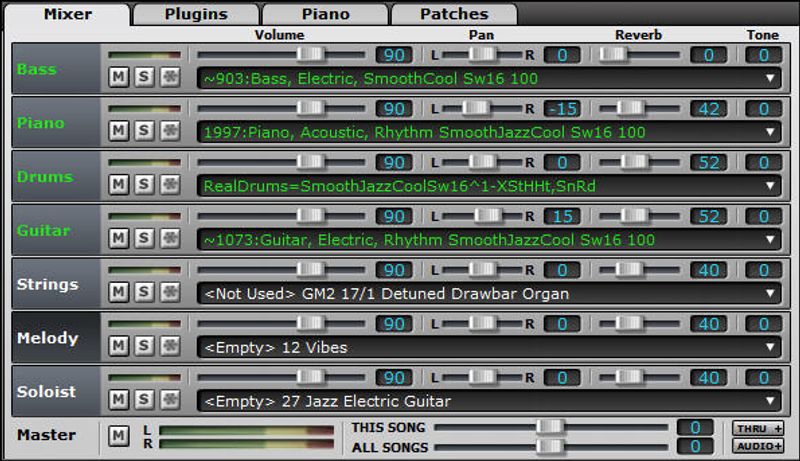Mute the Drums track
The height and width of the screenshot is (461, 800).
point(118,185)
